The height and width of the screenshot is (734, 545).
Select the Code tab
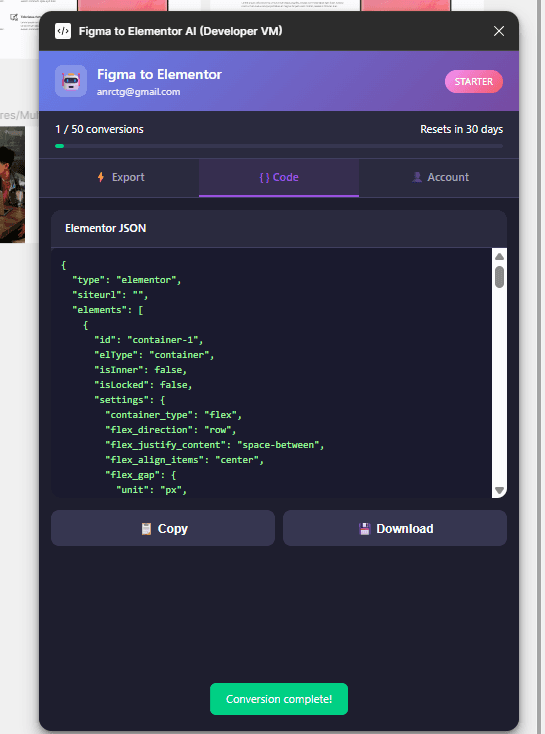[x=279, y=177]
